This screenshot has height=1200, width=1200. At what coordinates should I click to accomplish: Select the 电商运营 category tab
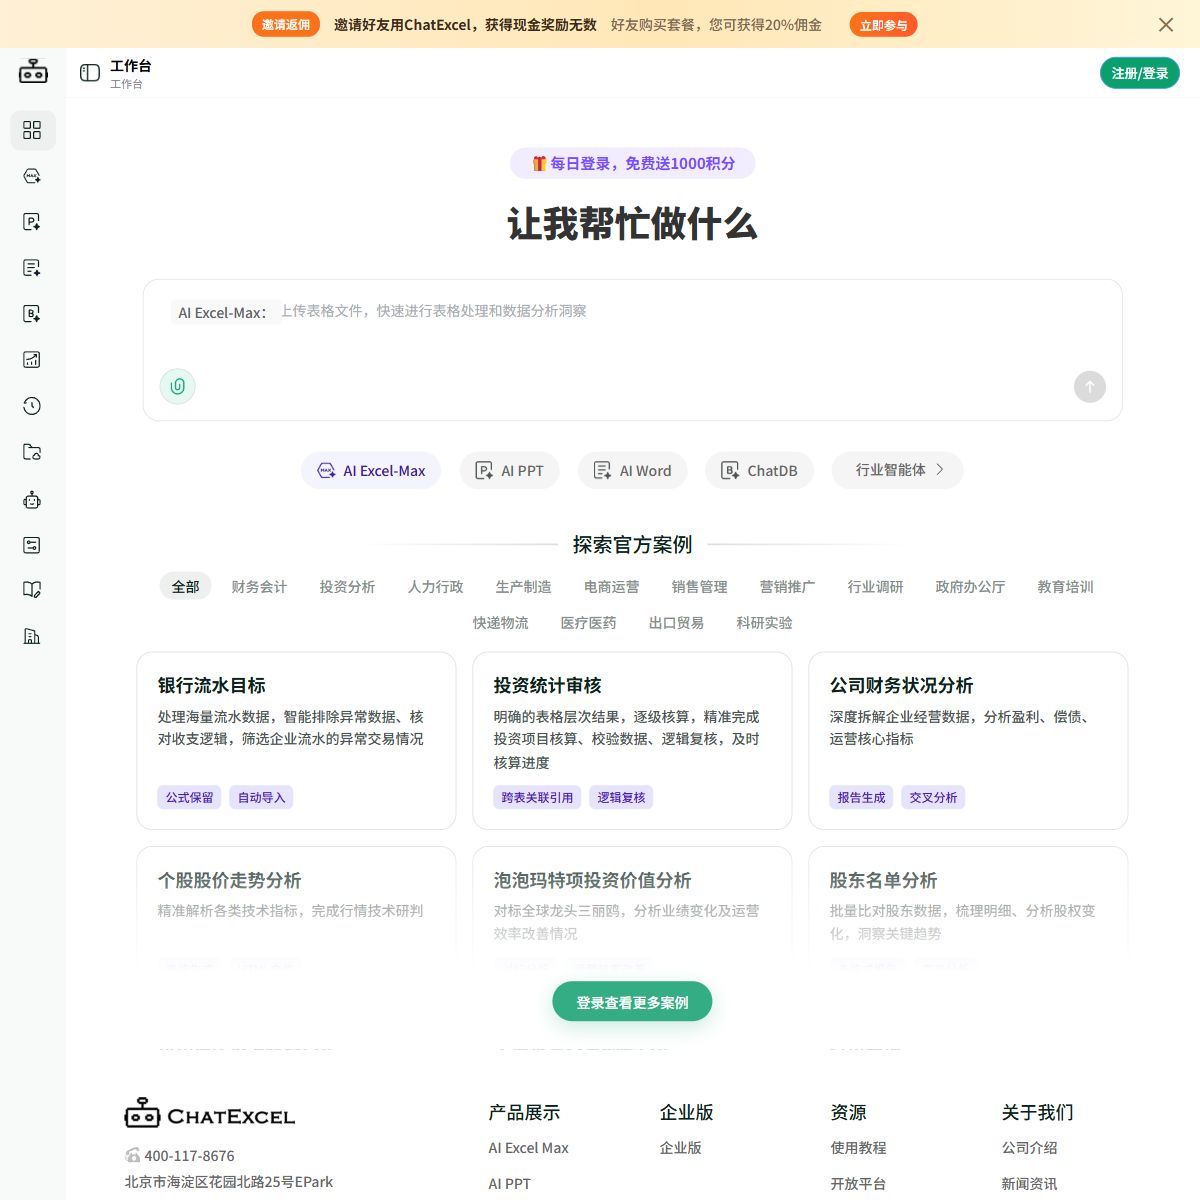click(611, 587)
